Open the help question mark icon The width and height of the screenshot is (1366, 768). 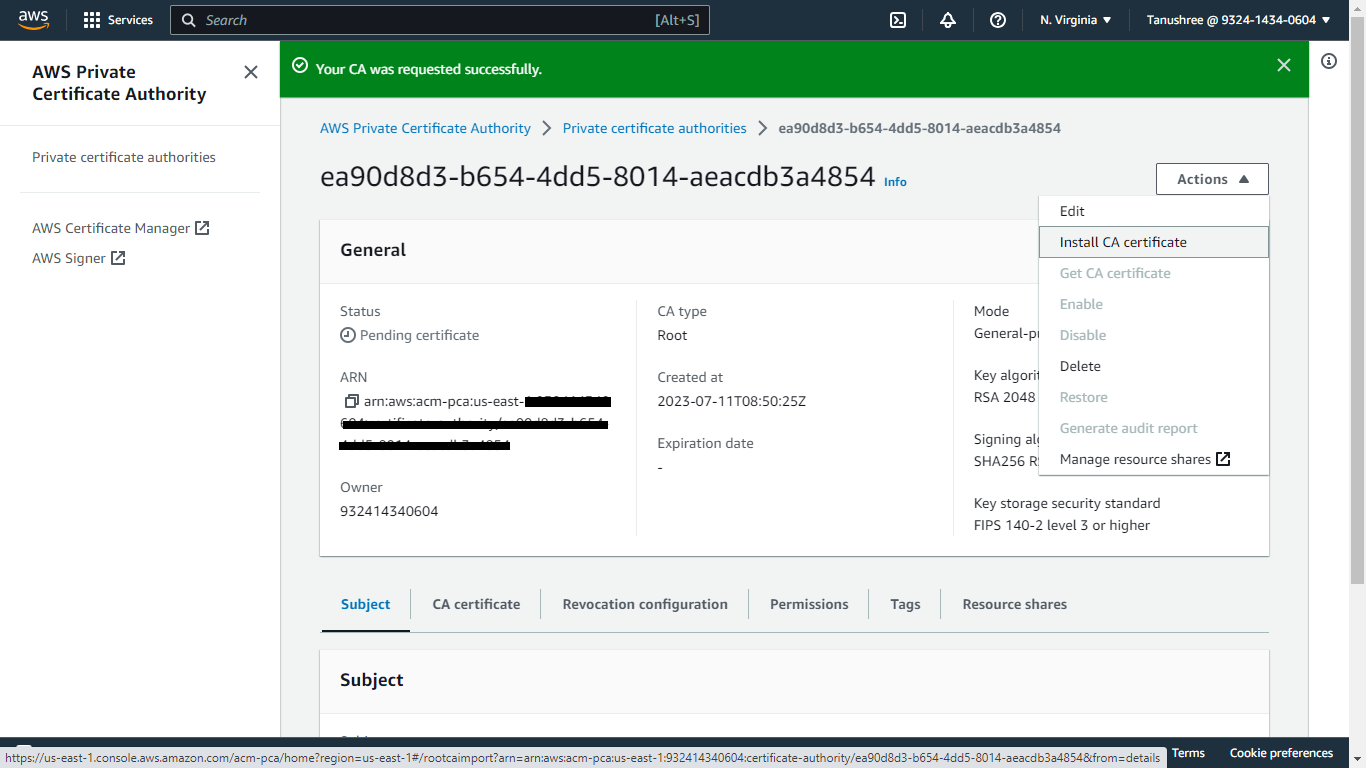(x=998, y=20)
